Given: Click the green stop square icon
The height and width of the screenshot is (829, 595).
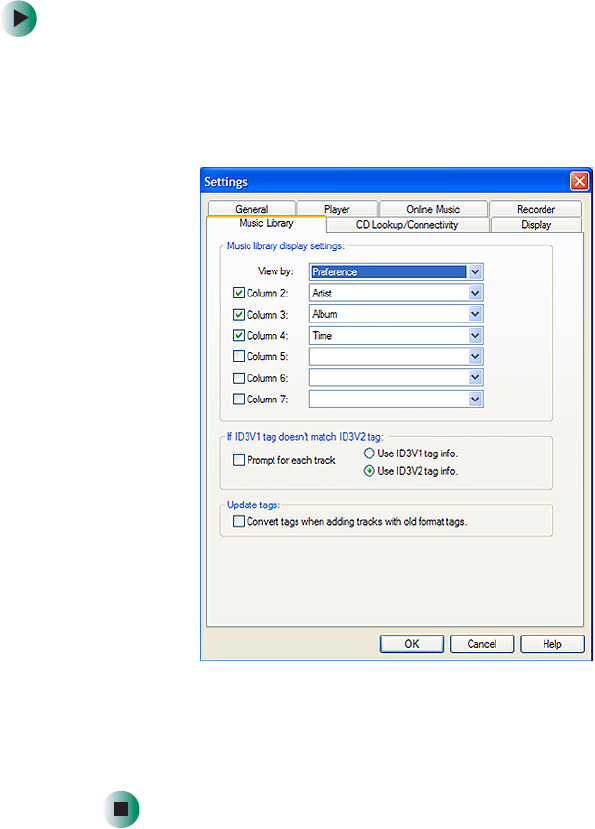Looking at the screenshot, I should (x=121, y=809).
